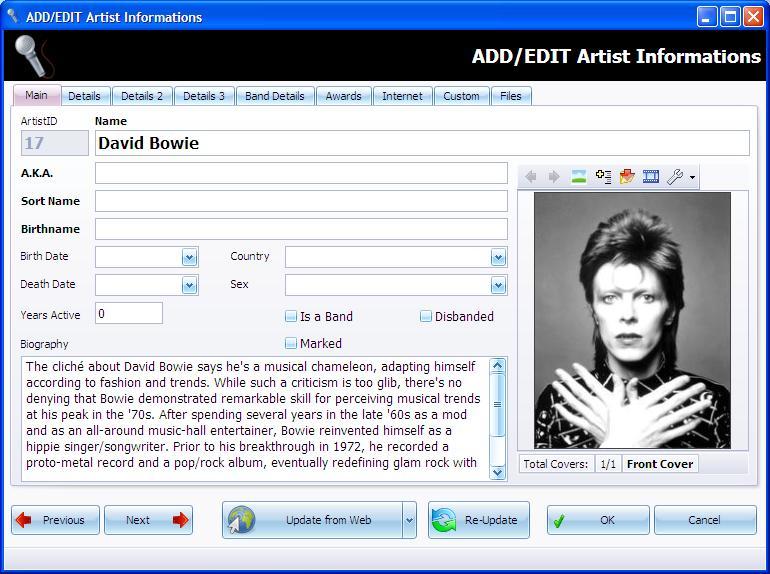770x574 pixels.
Task: Click the add cover plus-list icon
Action: coord(603,176)
